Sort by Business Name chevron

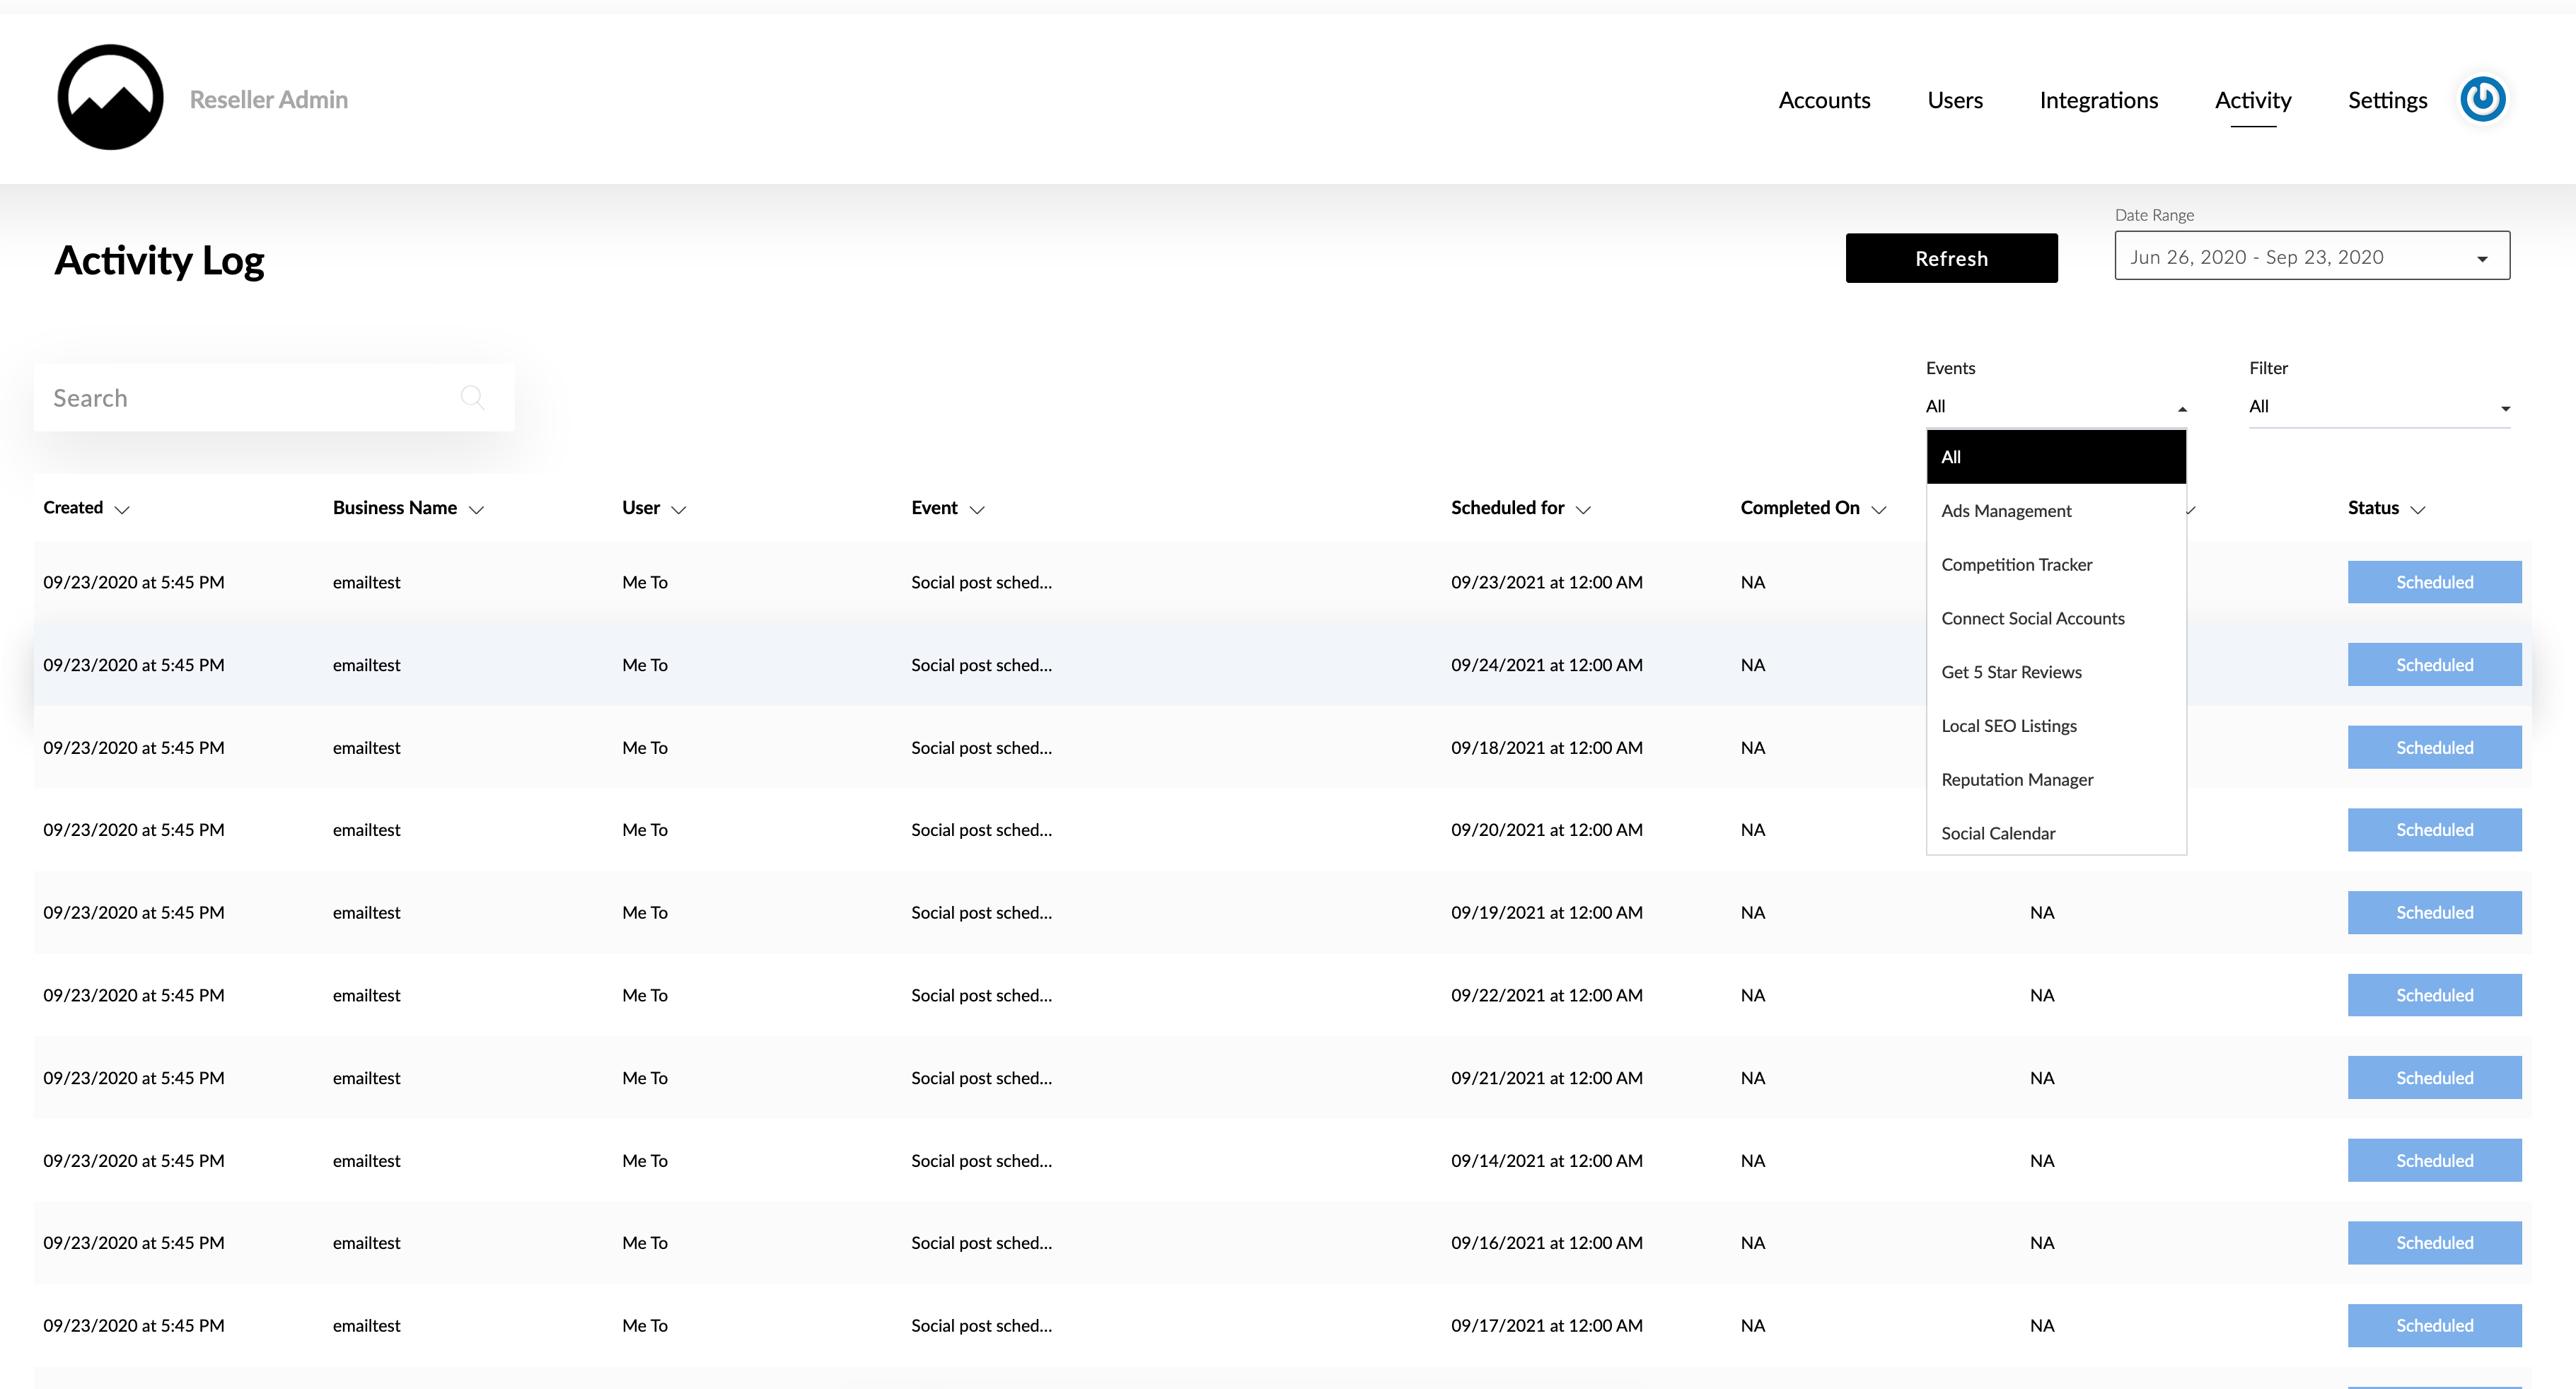tap(476, 510)
